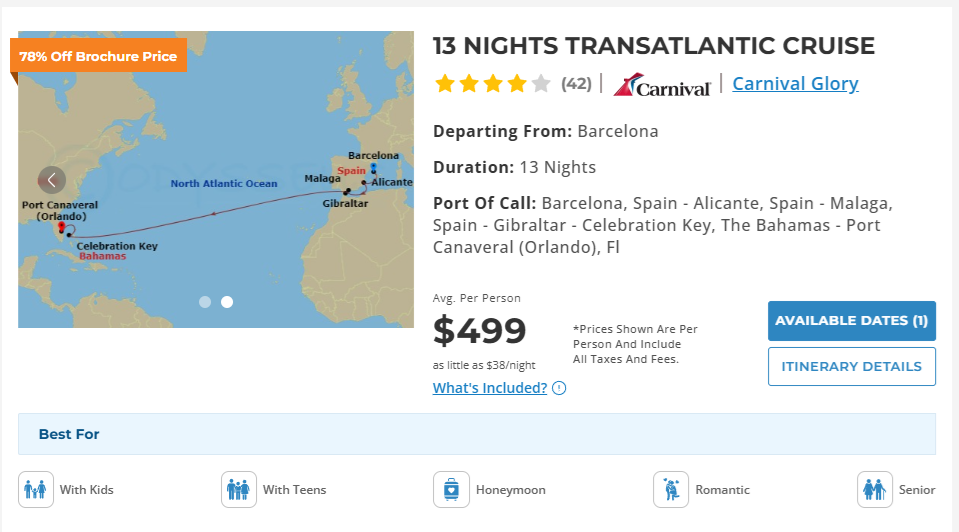This screenshot has width=959, height=532.
Task: Click the info icon beside What's Included
Action: (x=559, y=388)
